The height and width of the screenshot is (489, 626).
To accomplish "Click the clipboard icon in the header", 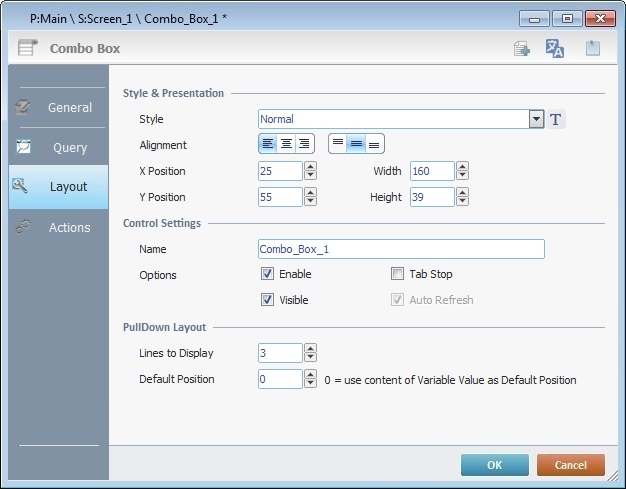I will 593,48.
